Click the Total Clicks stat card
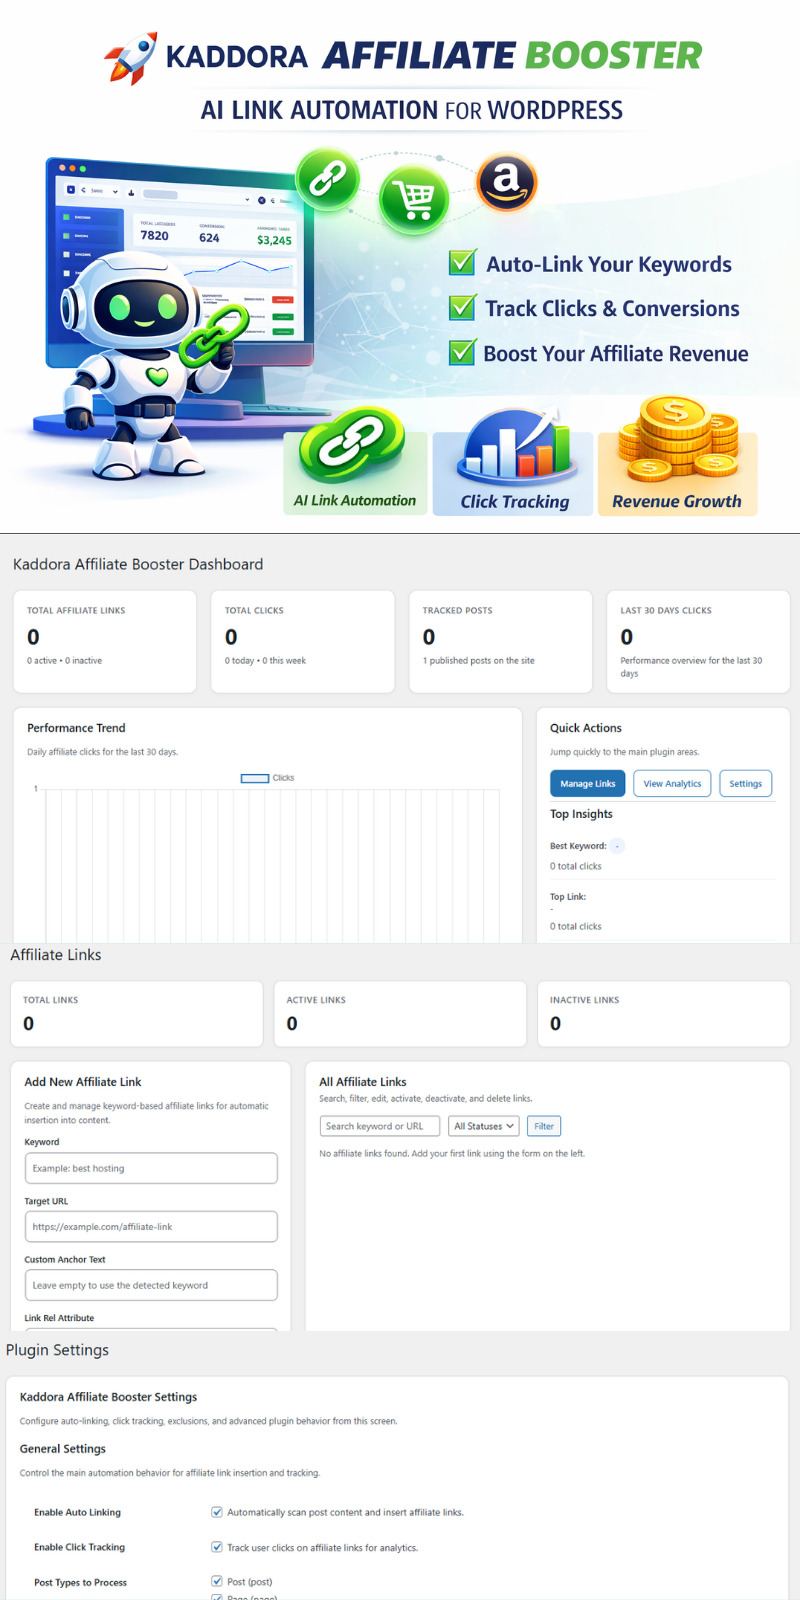This screenshot has width=800, height=1600. [303, 641]
